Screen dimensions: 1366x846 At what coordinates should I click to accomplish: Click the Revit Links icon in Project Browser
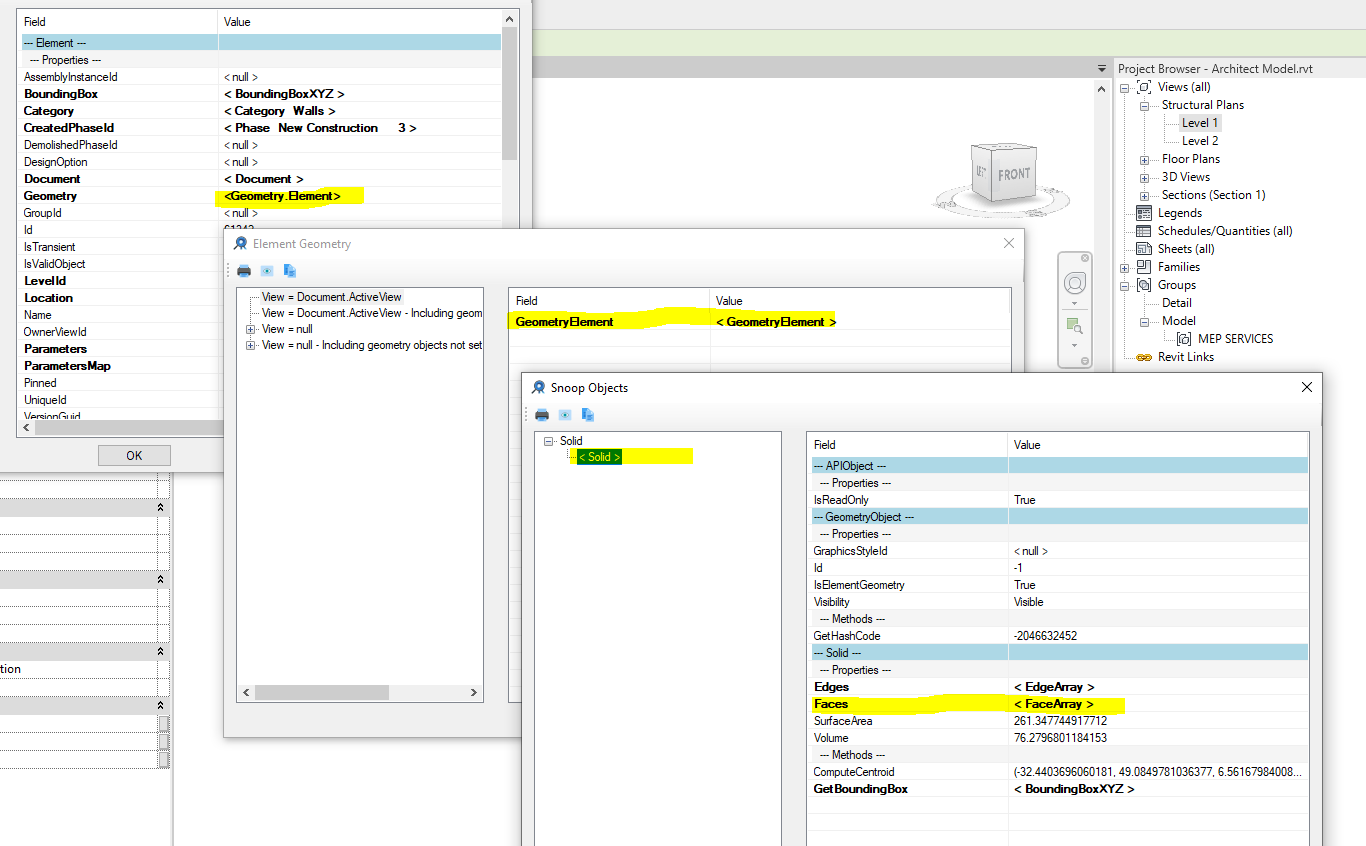coord(1143,356)
